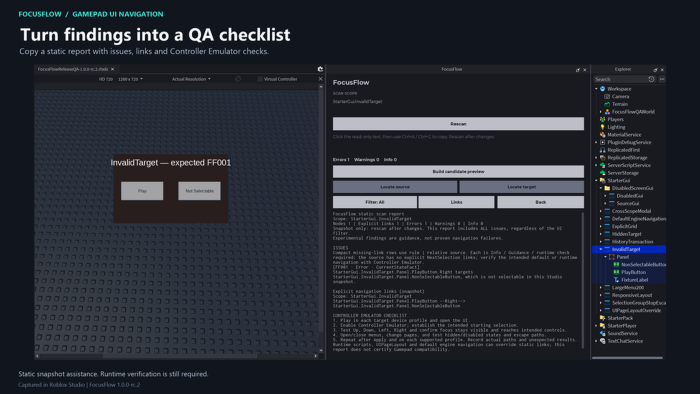
Task: Click the PlayButton icon in Explorer
Action: click(x=616, y=272)
